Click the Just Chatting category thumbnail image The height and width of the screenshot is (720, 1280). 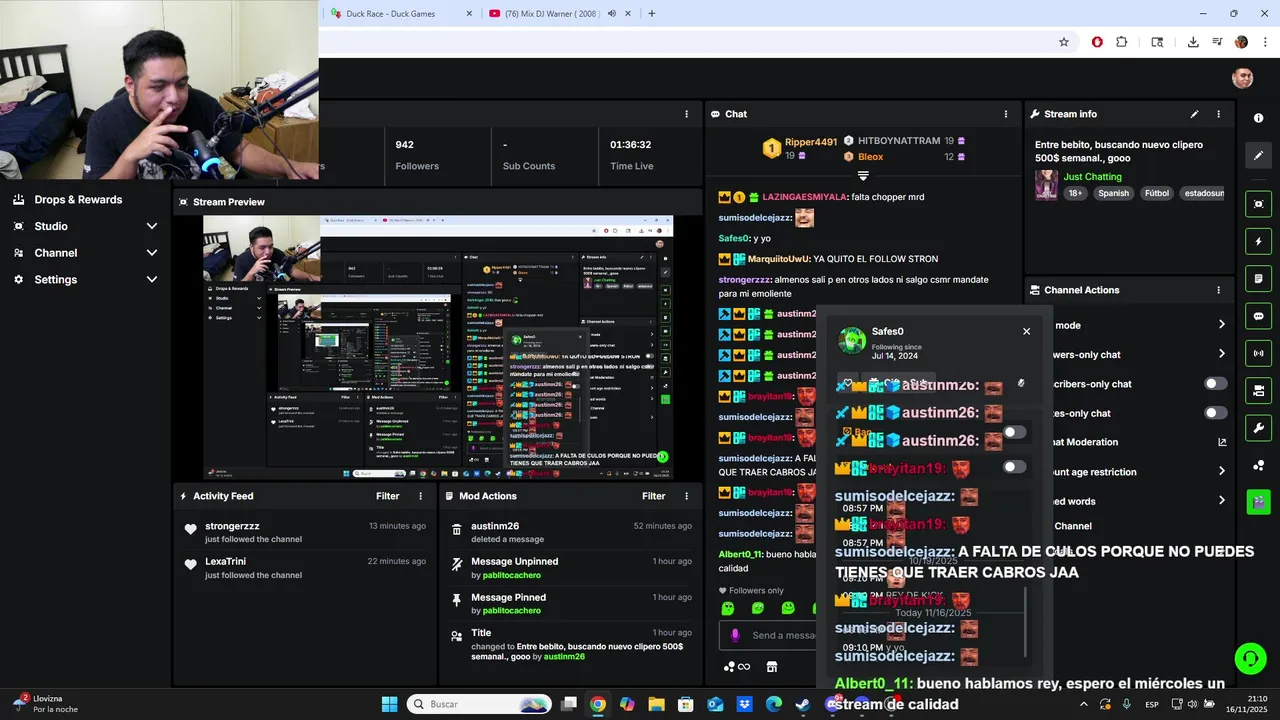(1046, 184)
